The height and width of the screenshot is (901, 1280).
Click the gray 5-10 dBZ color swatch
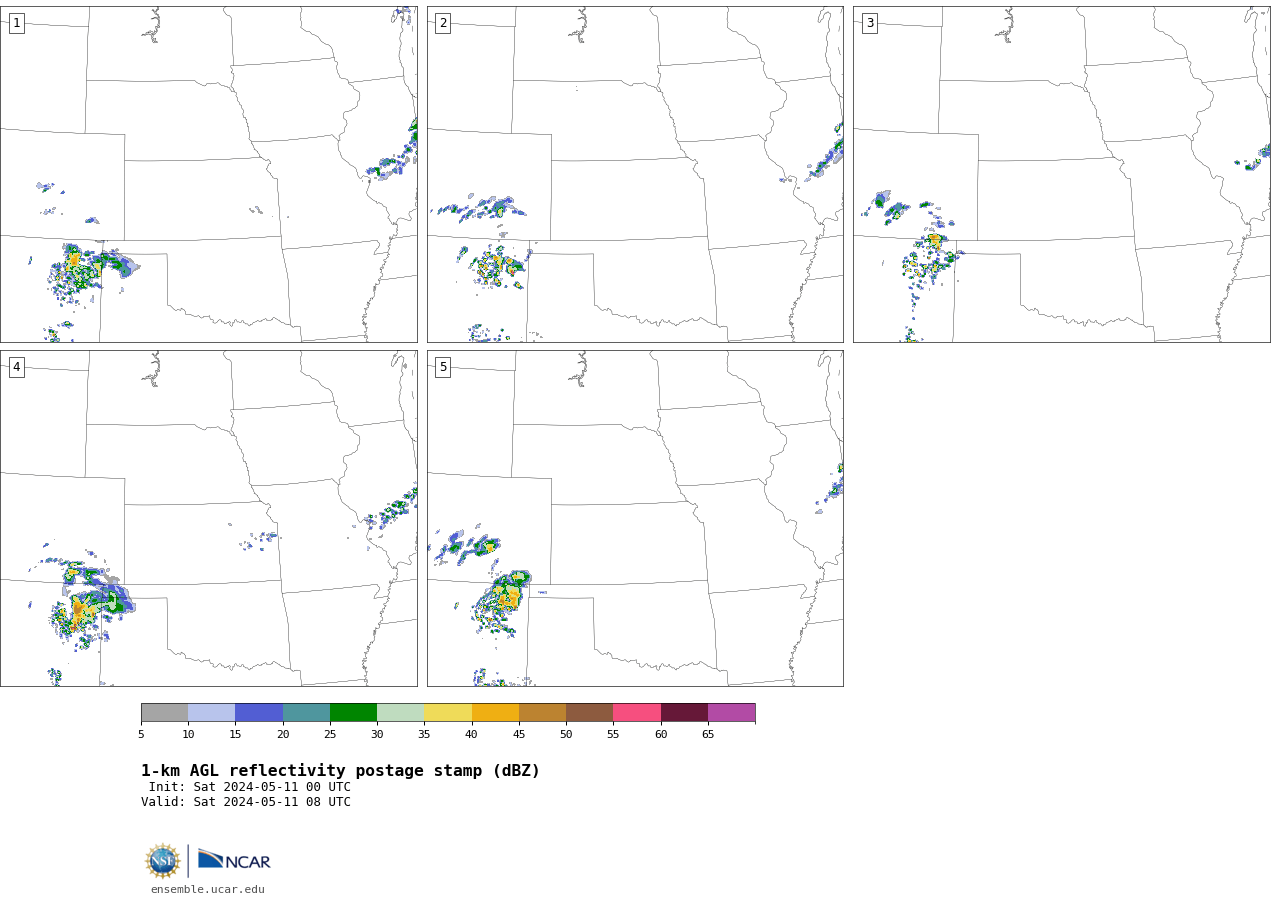tap(165, 712)
